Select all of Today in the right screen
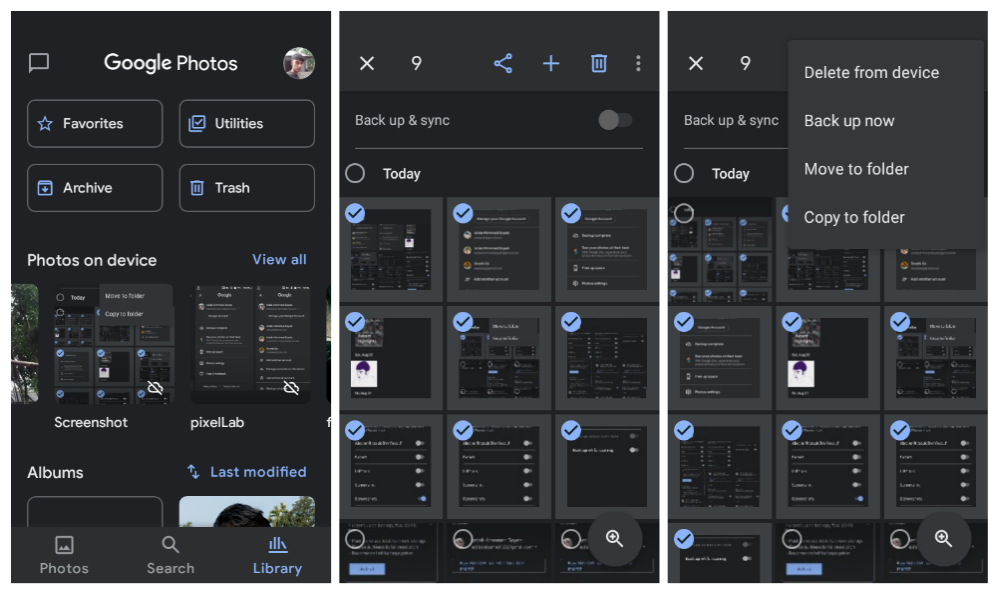The image size is (995, 595). tap(684, 173)
